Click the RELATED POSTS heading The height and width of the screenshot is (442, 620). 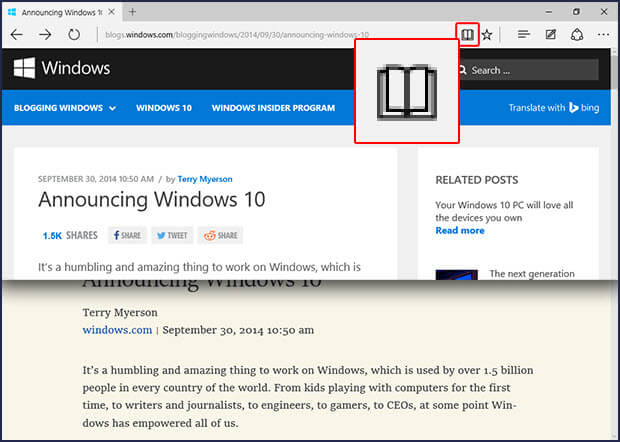coord(476,180)
